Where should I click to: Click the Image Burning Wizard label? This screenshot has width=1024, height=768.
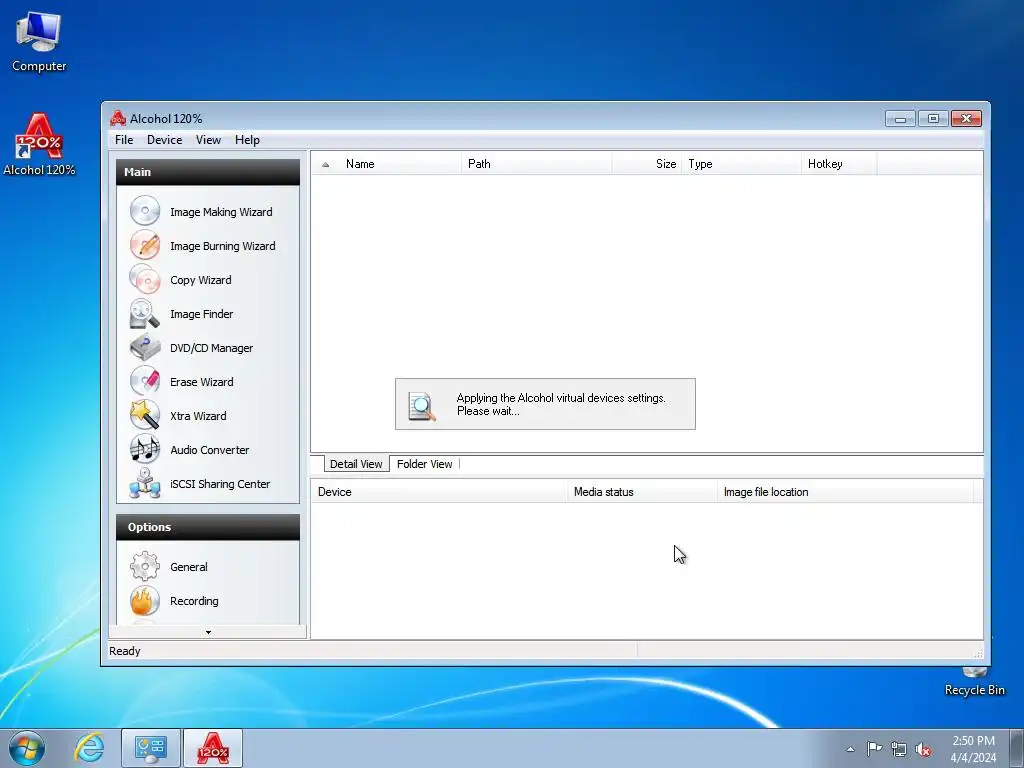tap(223, 246)
